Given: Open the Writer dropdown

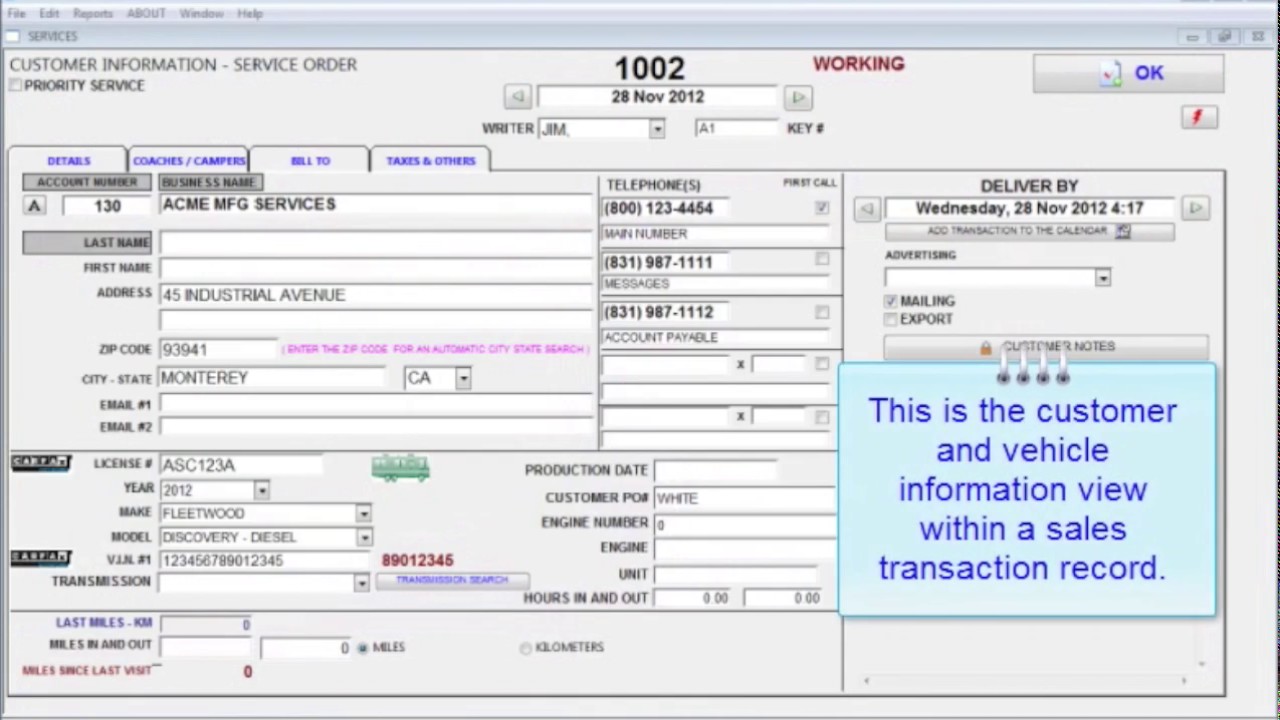Looking at the screenshot, I should 657,129.
